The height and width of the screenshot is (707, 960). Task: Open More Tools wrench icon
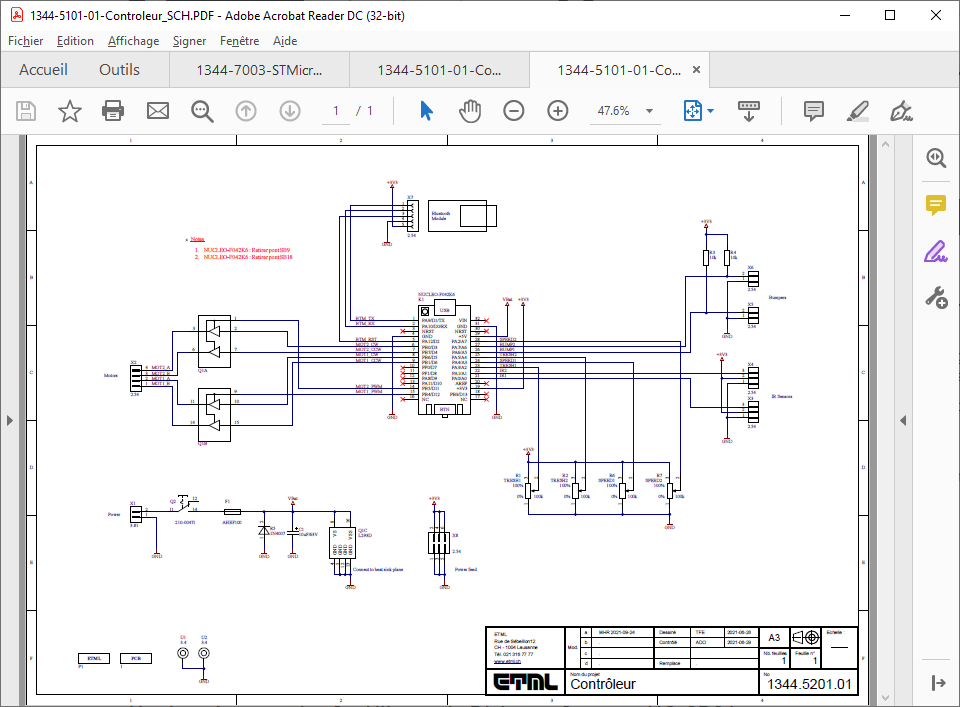[x=936, y=298]
